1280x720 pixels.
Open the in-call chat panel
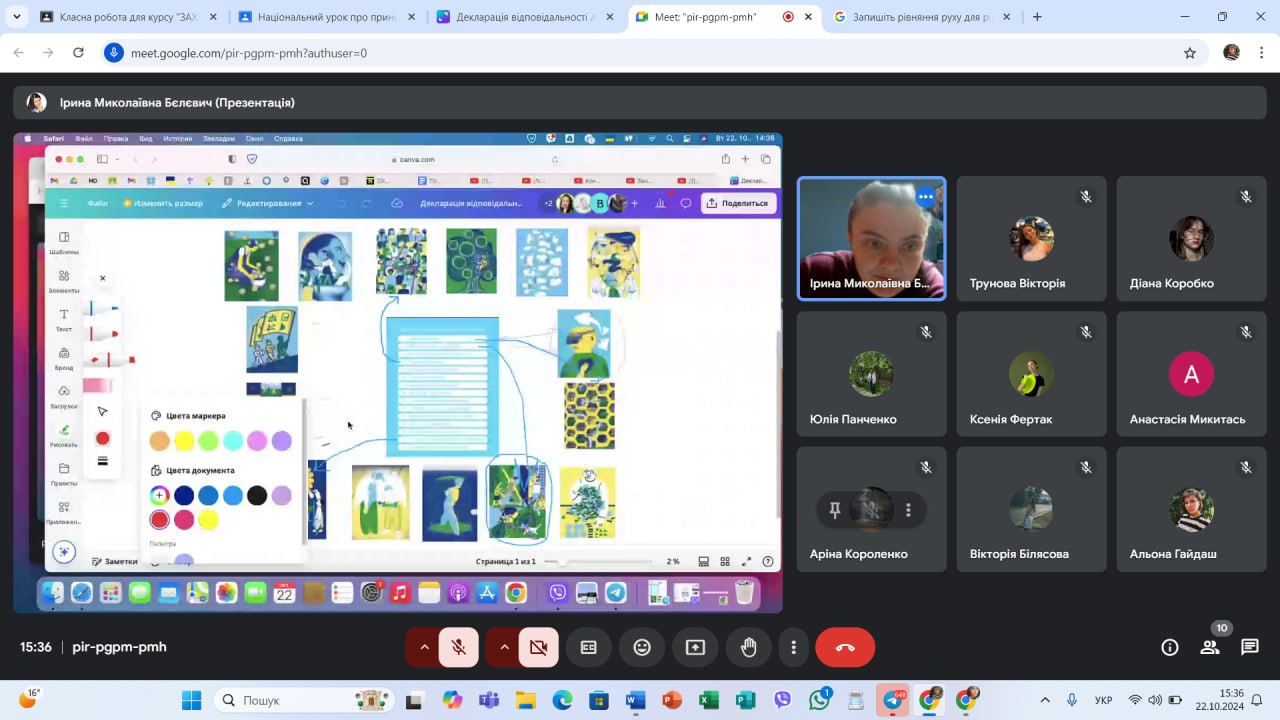tap(1249, 647)
